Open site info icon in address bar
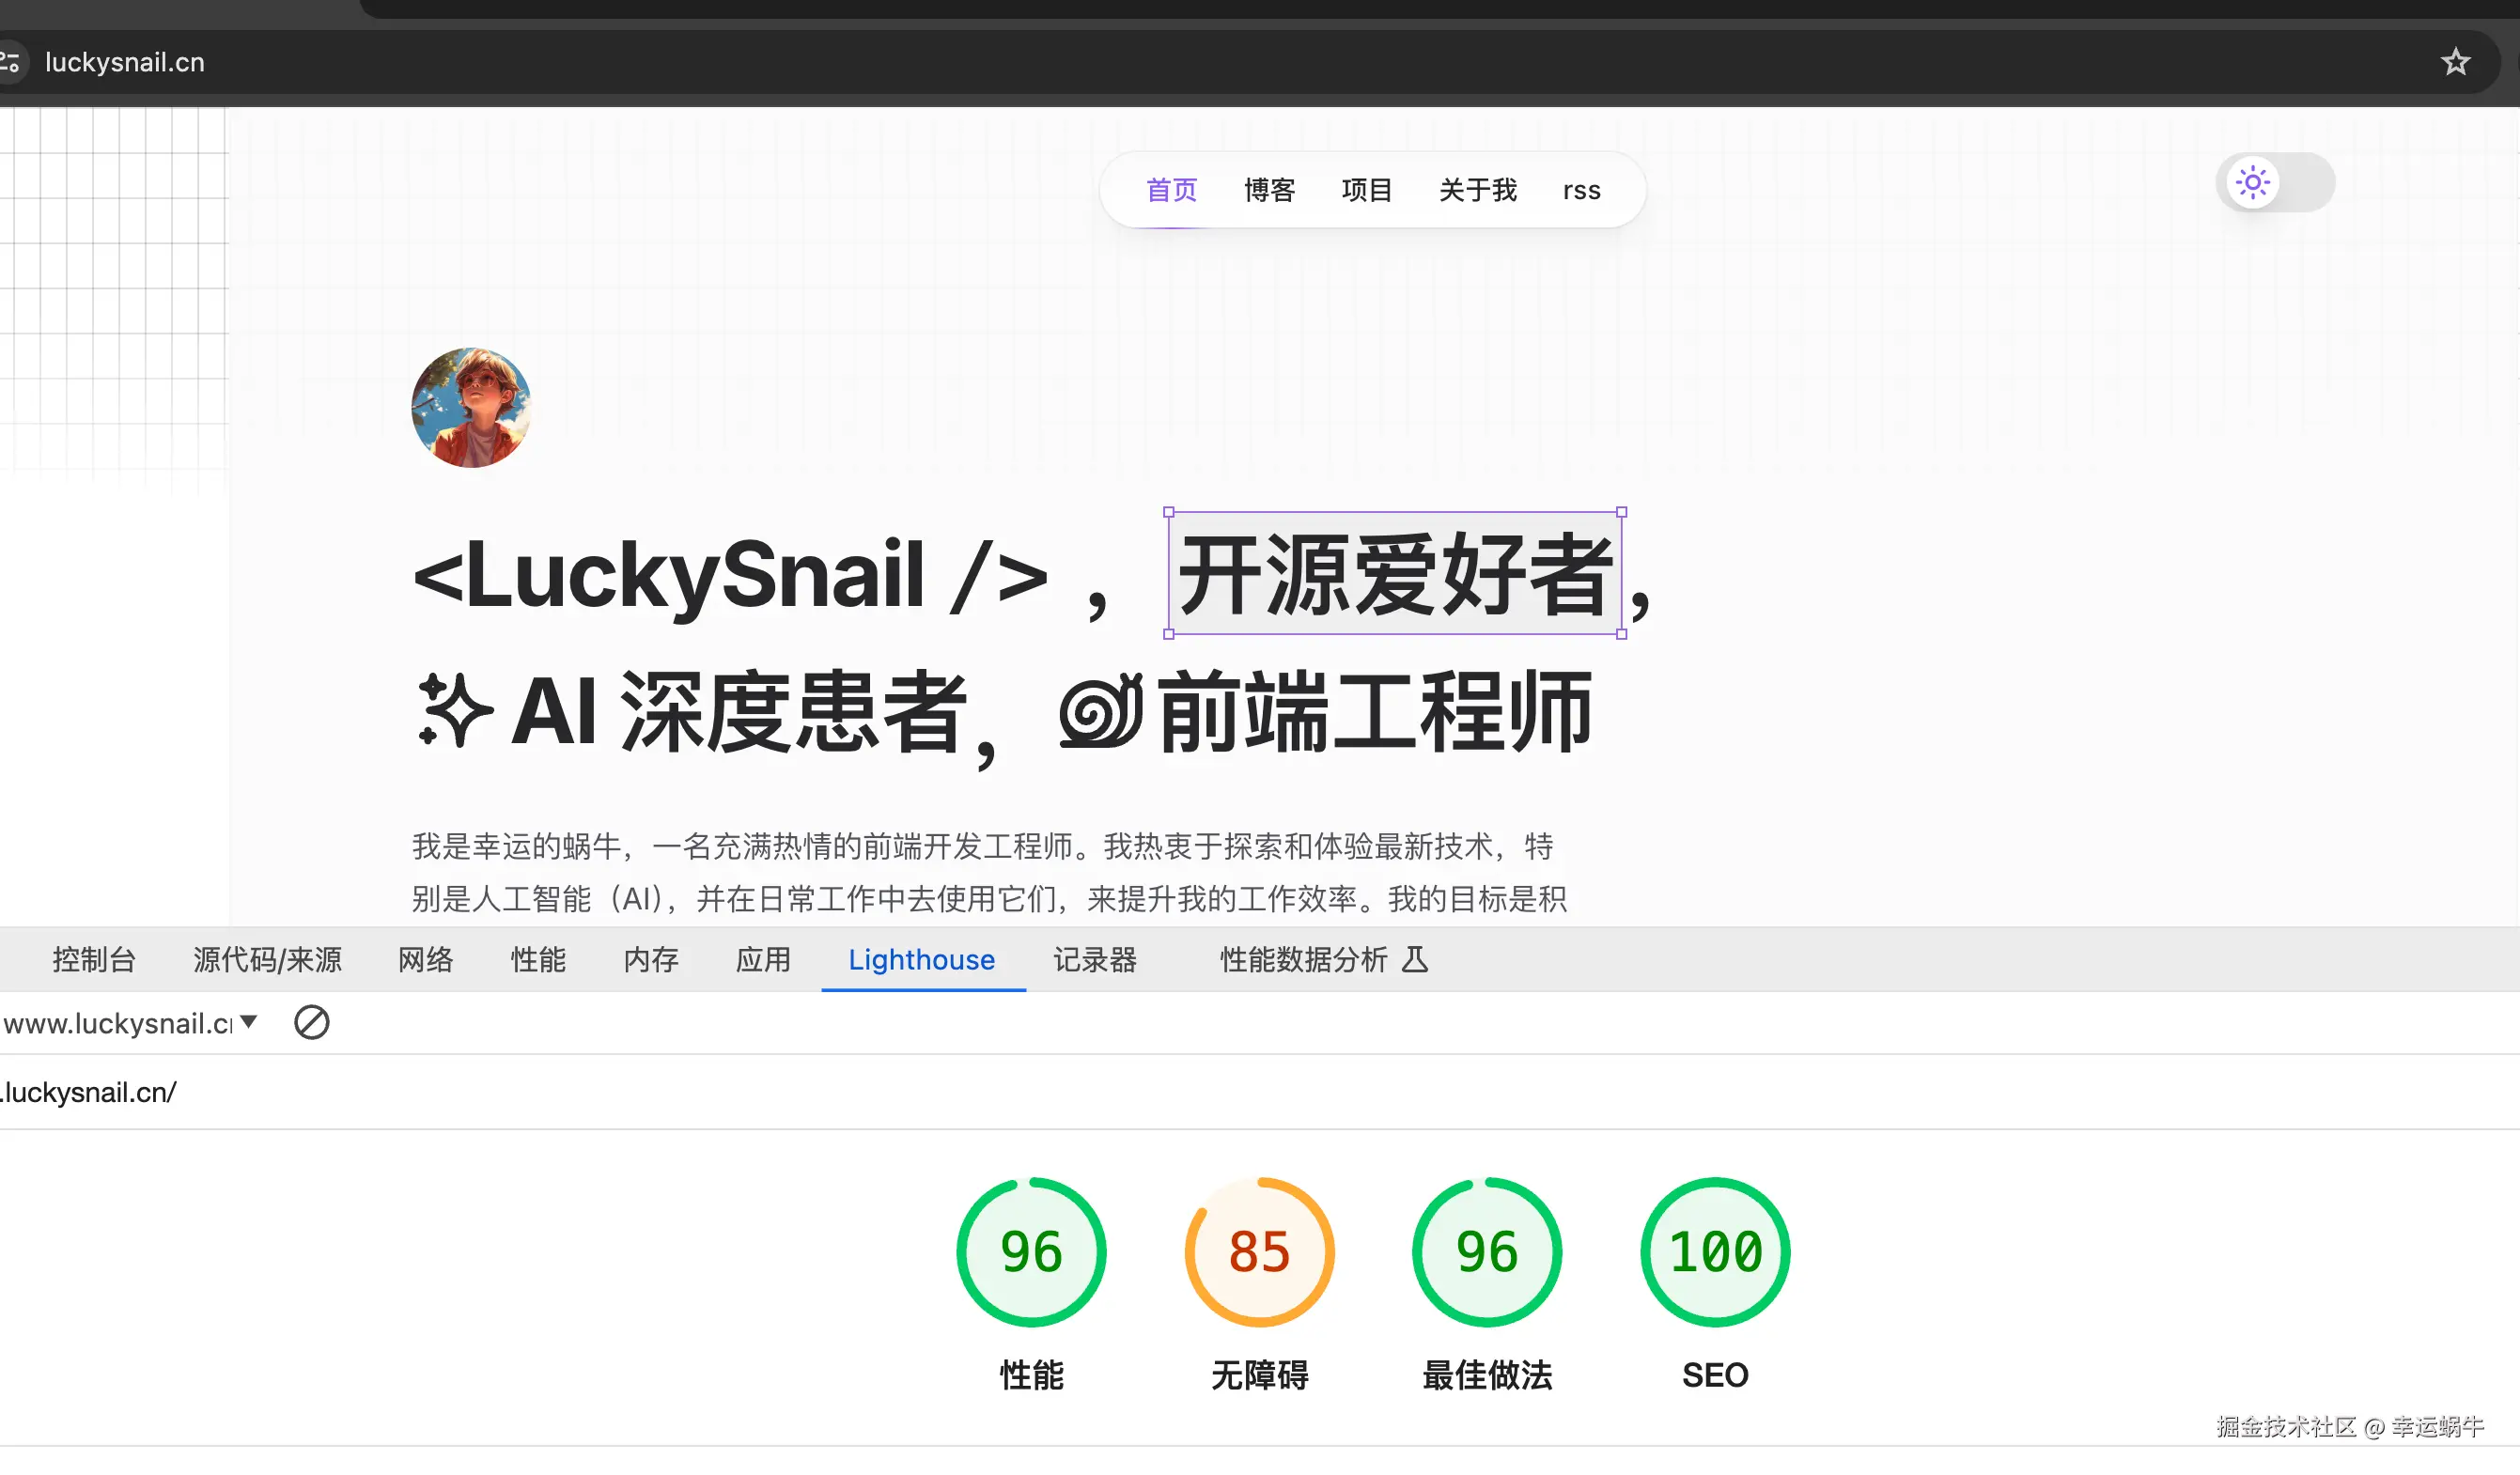 [x=10, y=62]
